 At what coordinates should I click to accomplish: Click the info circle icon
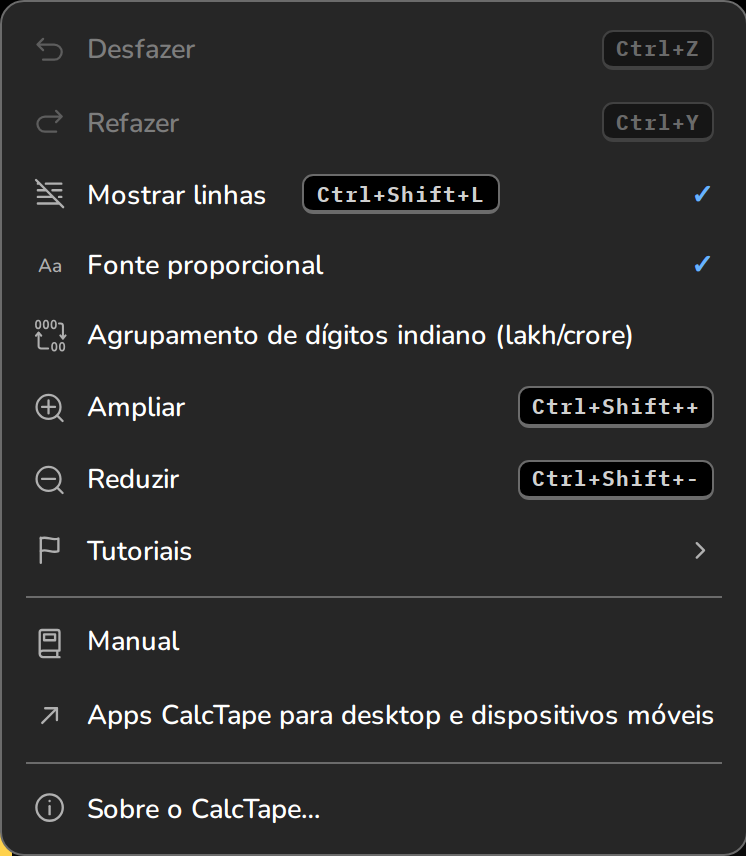[50, 807]
